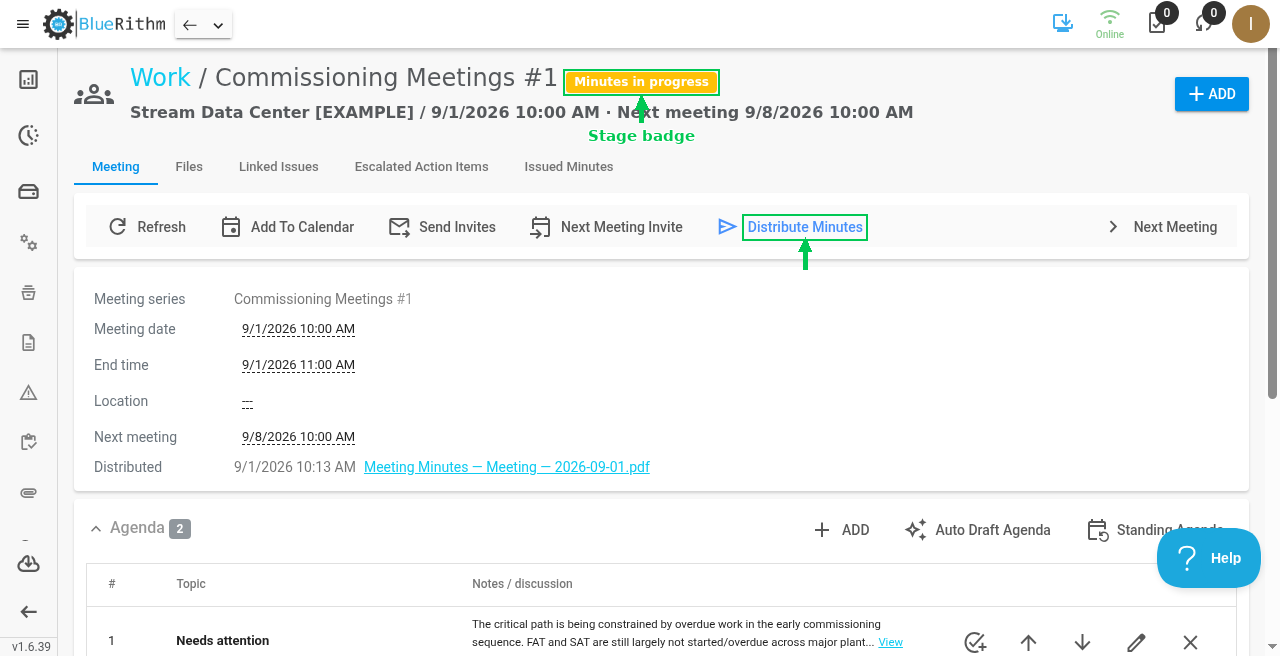Open the navigation history dropdown chevron
This screenshot has width=1280, height=656.
click(x=218, y=25)
